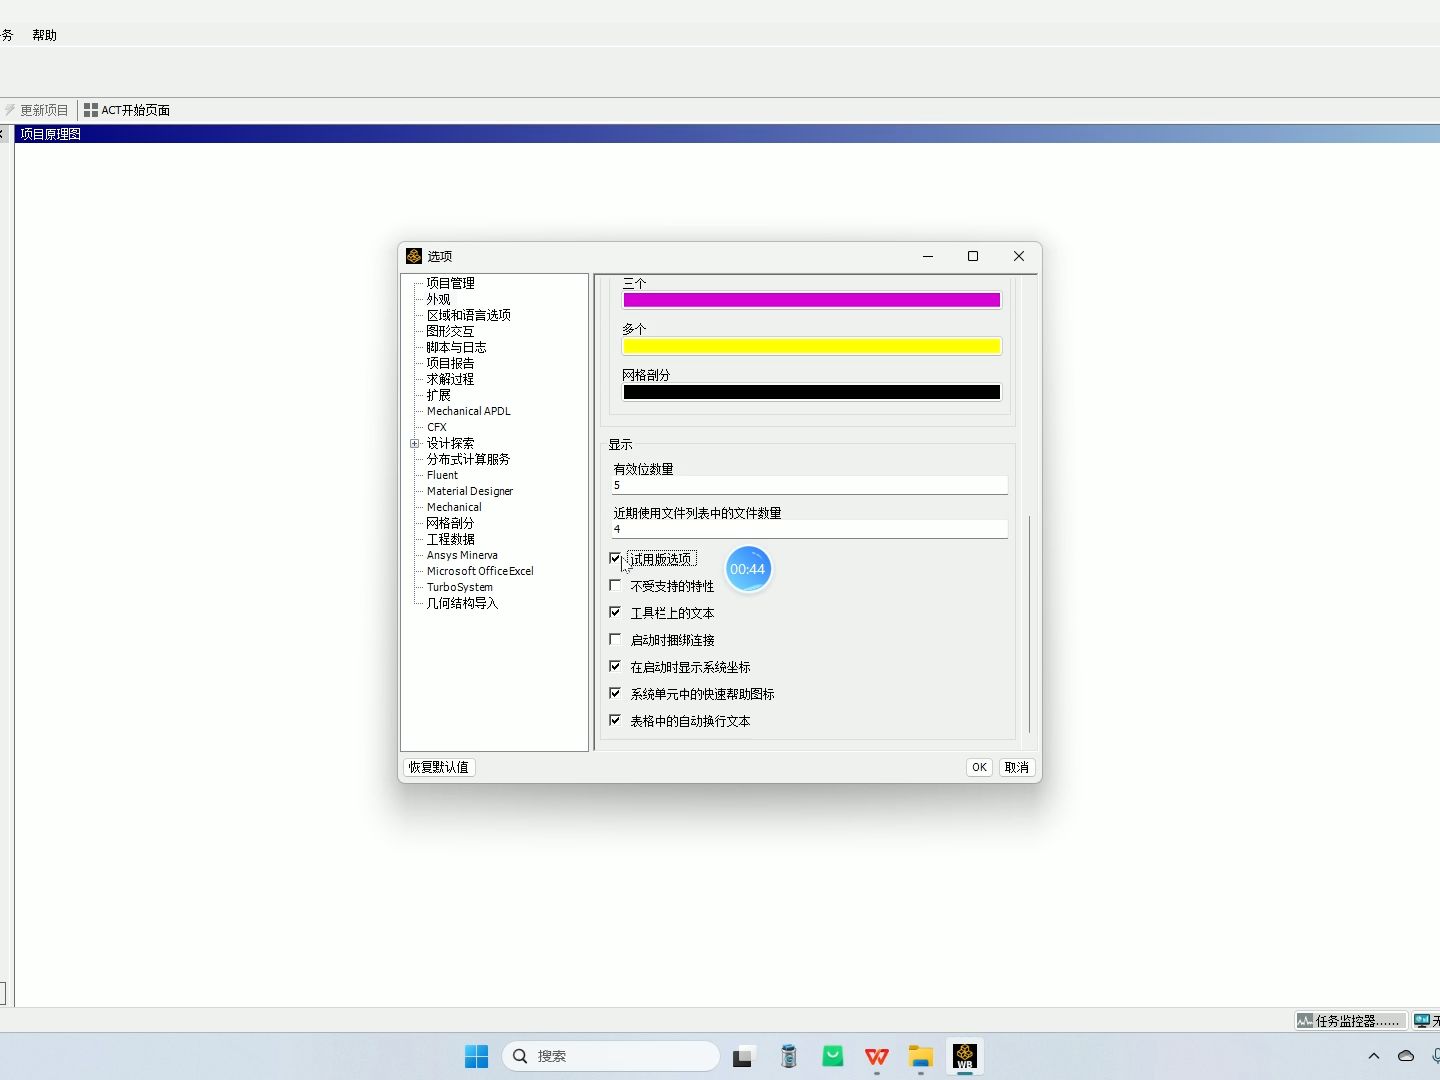Toggle the 工具栏上的文本 checkbox
Image resolution: width=1440 pixels, height=1080 pixels.
(615, 612)
